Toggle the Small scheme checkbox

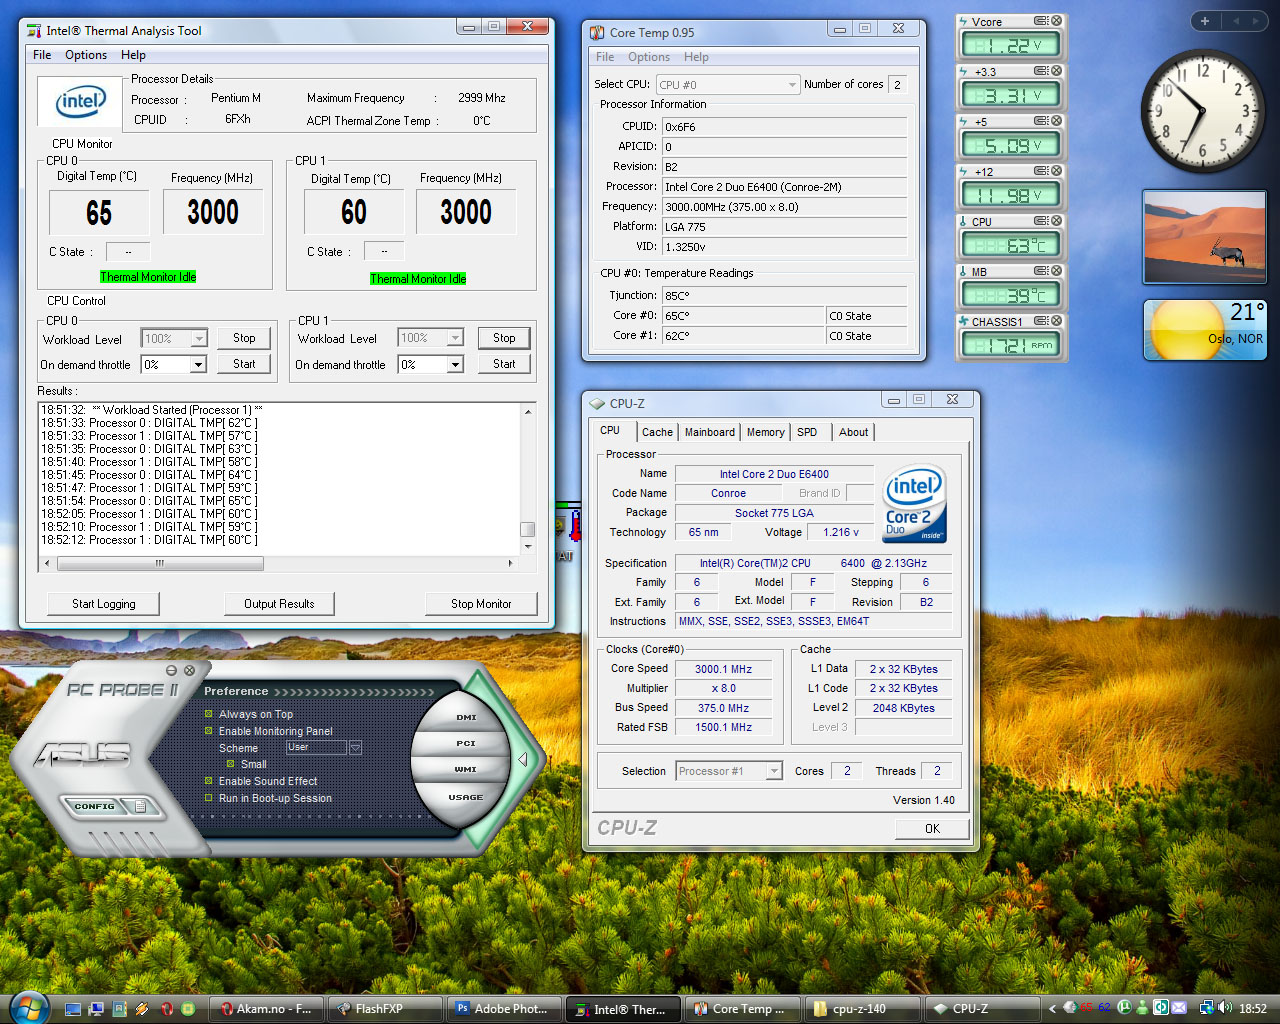click(x=231, y=764)
